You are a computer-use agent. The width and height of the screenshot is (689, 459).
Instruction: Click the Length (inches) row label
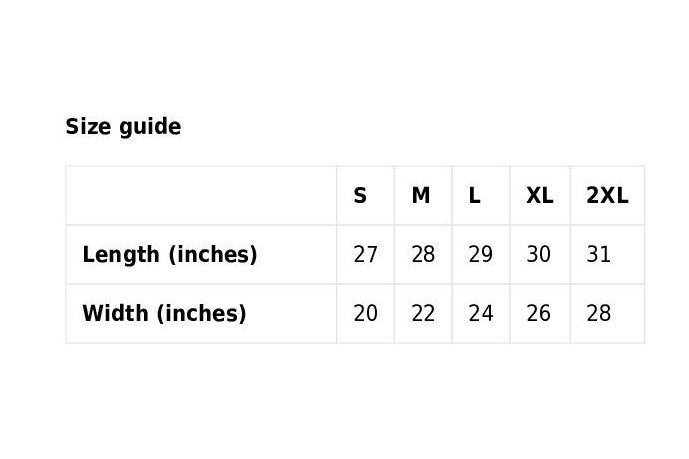coord(170,255)
